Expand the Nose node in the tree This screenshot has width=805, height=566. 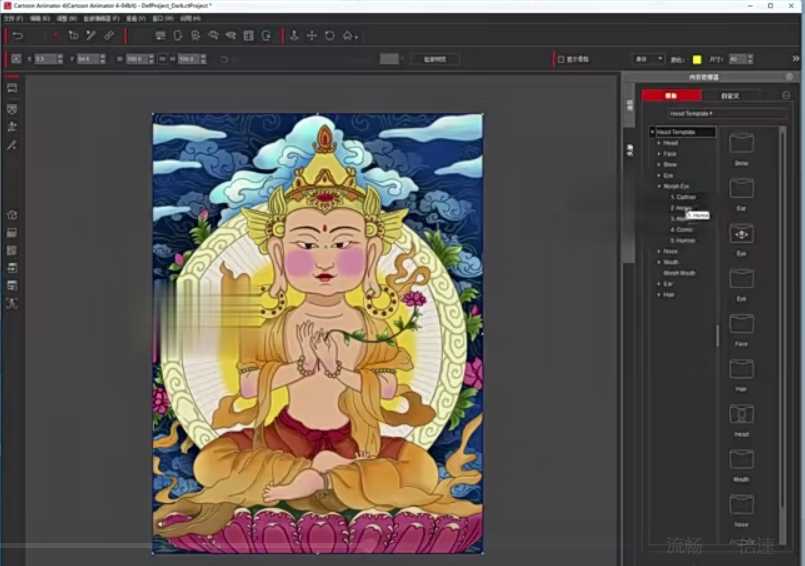coord(659,252)
